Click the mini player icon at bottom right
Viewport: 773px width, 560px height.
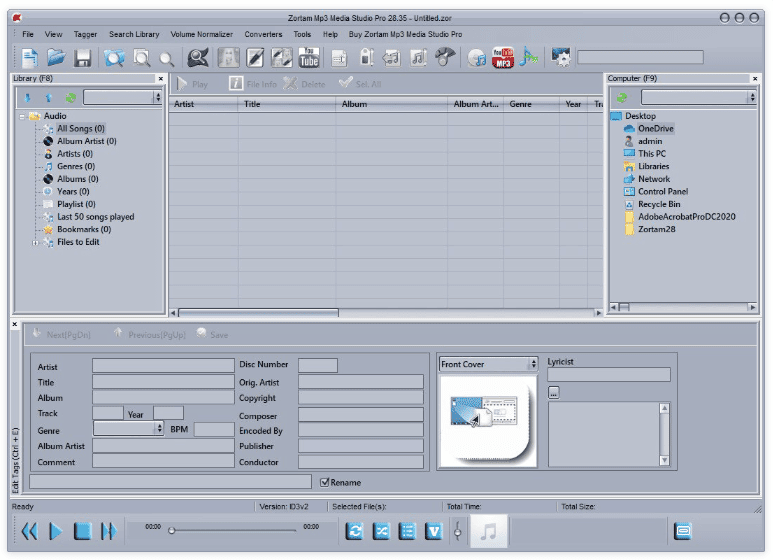tap(683, 531)
